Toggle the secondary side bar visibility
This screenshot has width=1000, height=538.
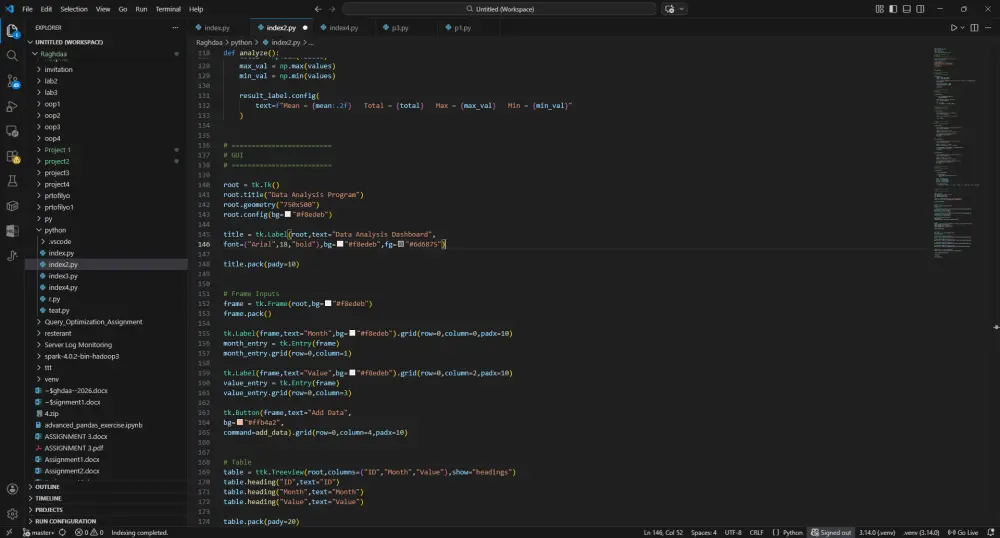click(918, 9)
